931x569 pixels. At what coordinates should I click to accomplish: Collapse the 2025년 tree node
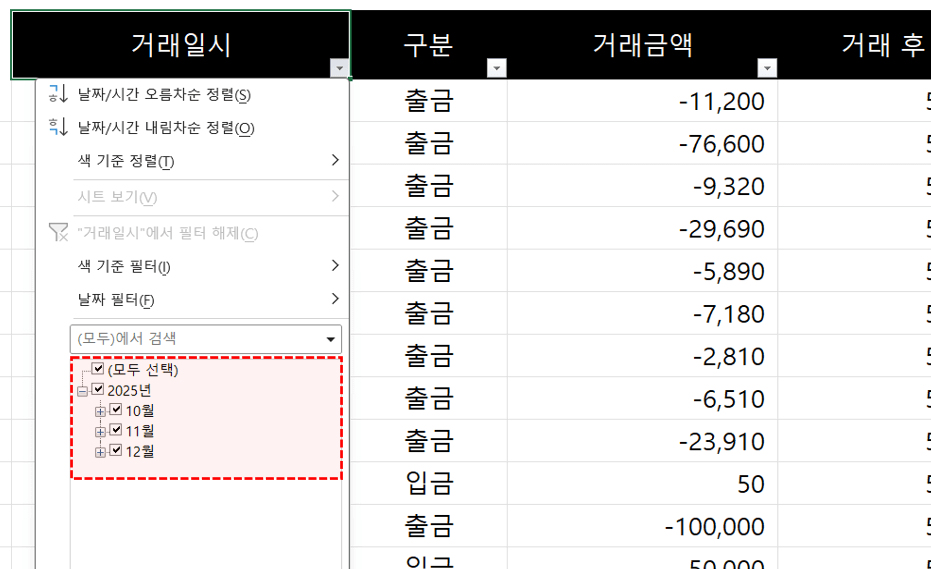coord(82,391)
